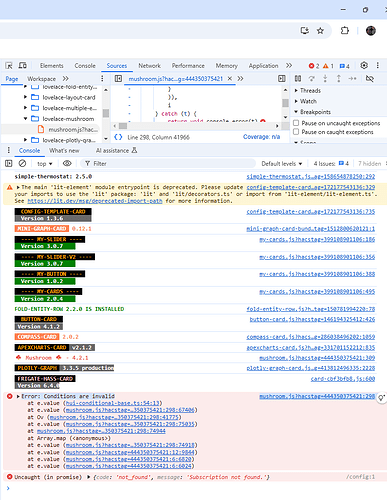This screenshot has height=500, width=387.
Task: Click the pretty print braces icon
Action: pos(118,137)
